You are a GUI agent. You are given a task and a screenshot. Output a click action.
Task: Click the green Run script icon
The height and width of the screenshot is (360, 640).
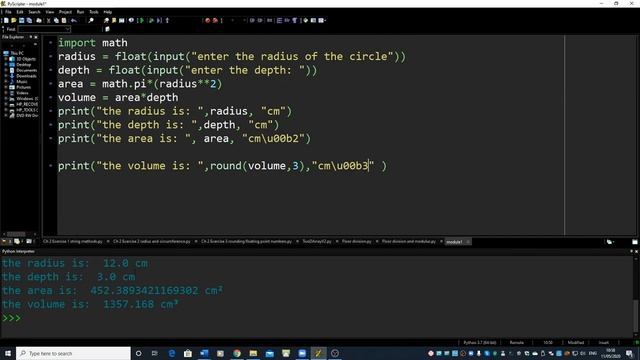click(x=142, y=20)
